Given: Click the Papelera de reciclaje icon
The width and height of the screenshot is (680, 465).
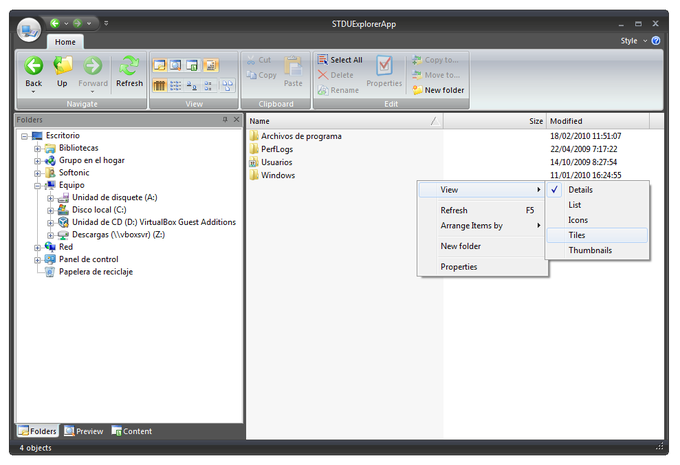Looking at the screenshot, I should [x=50, y=272].
